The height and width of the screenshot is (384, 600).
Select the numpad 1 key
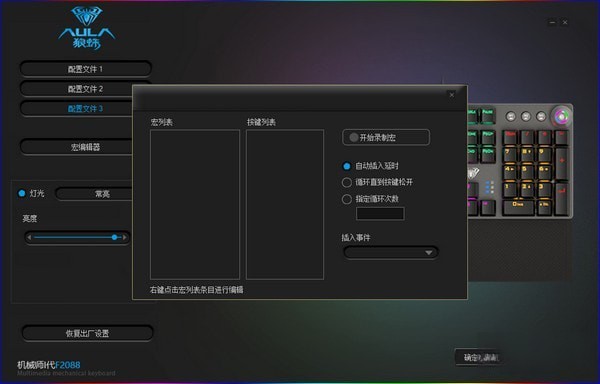click(x=510, y=190)
